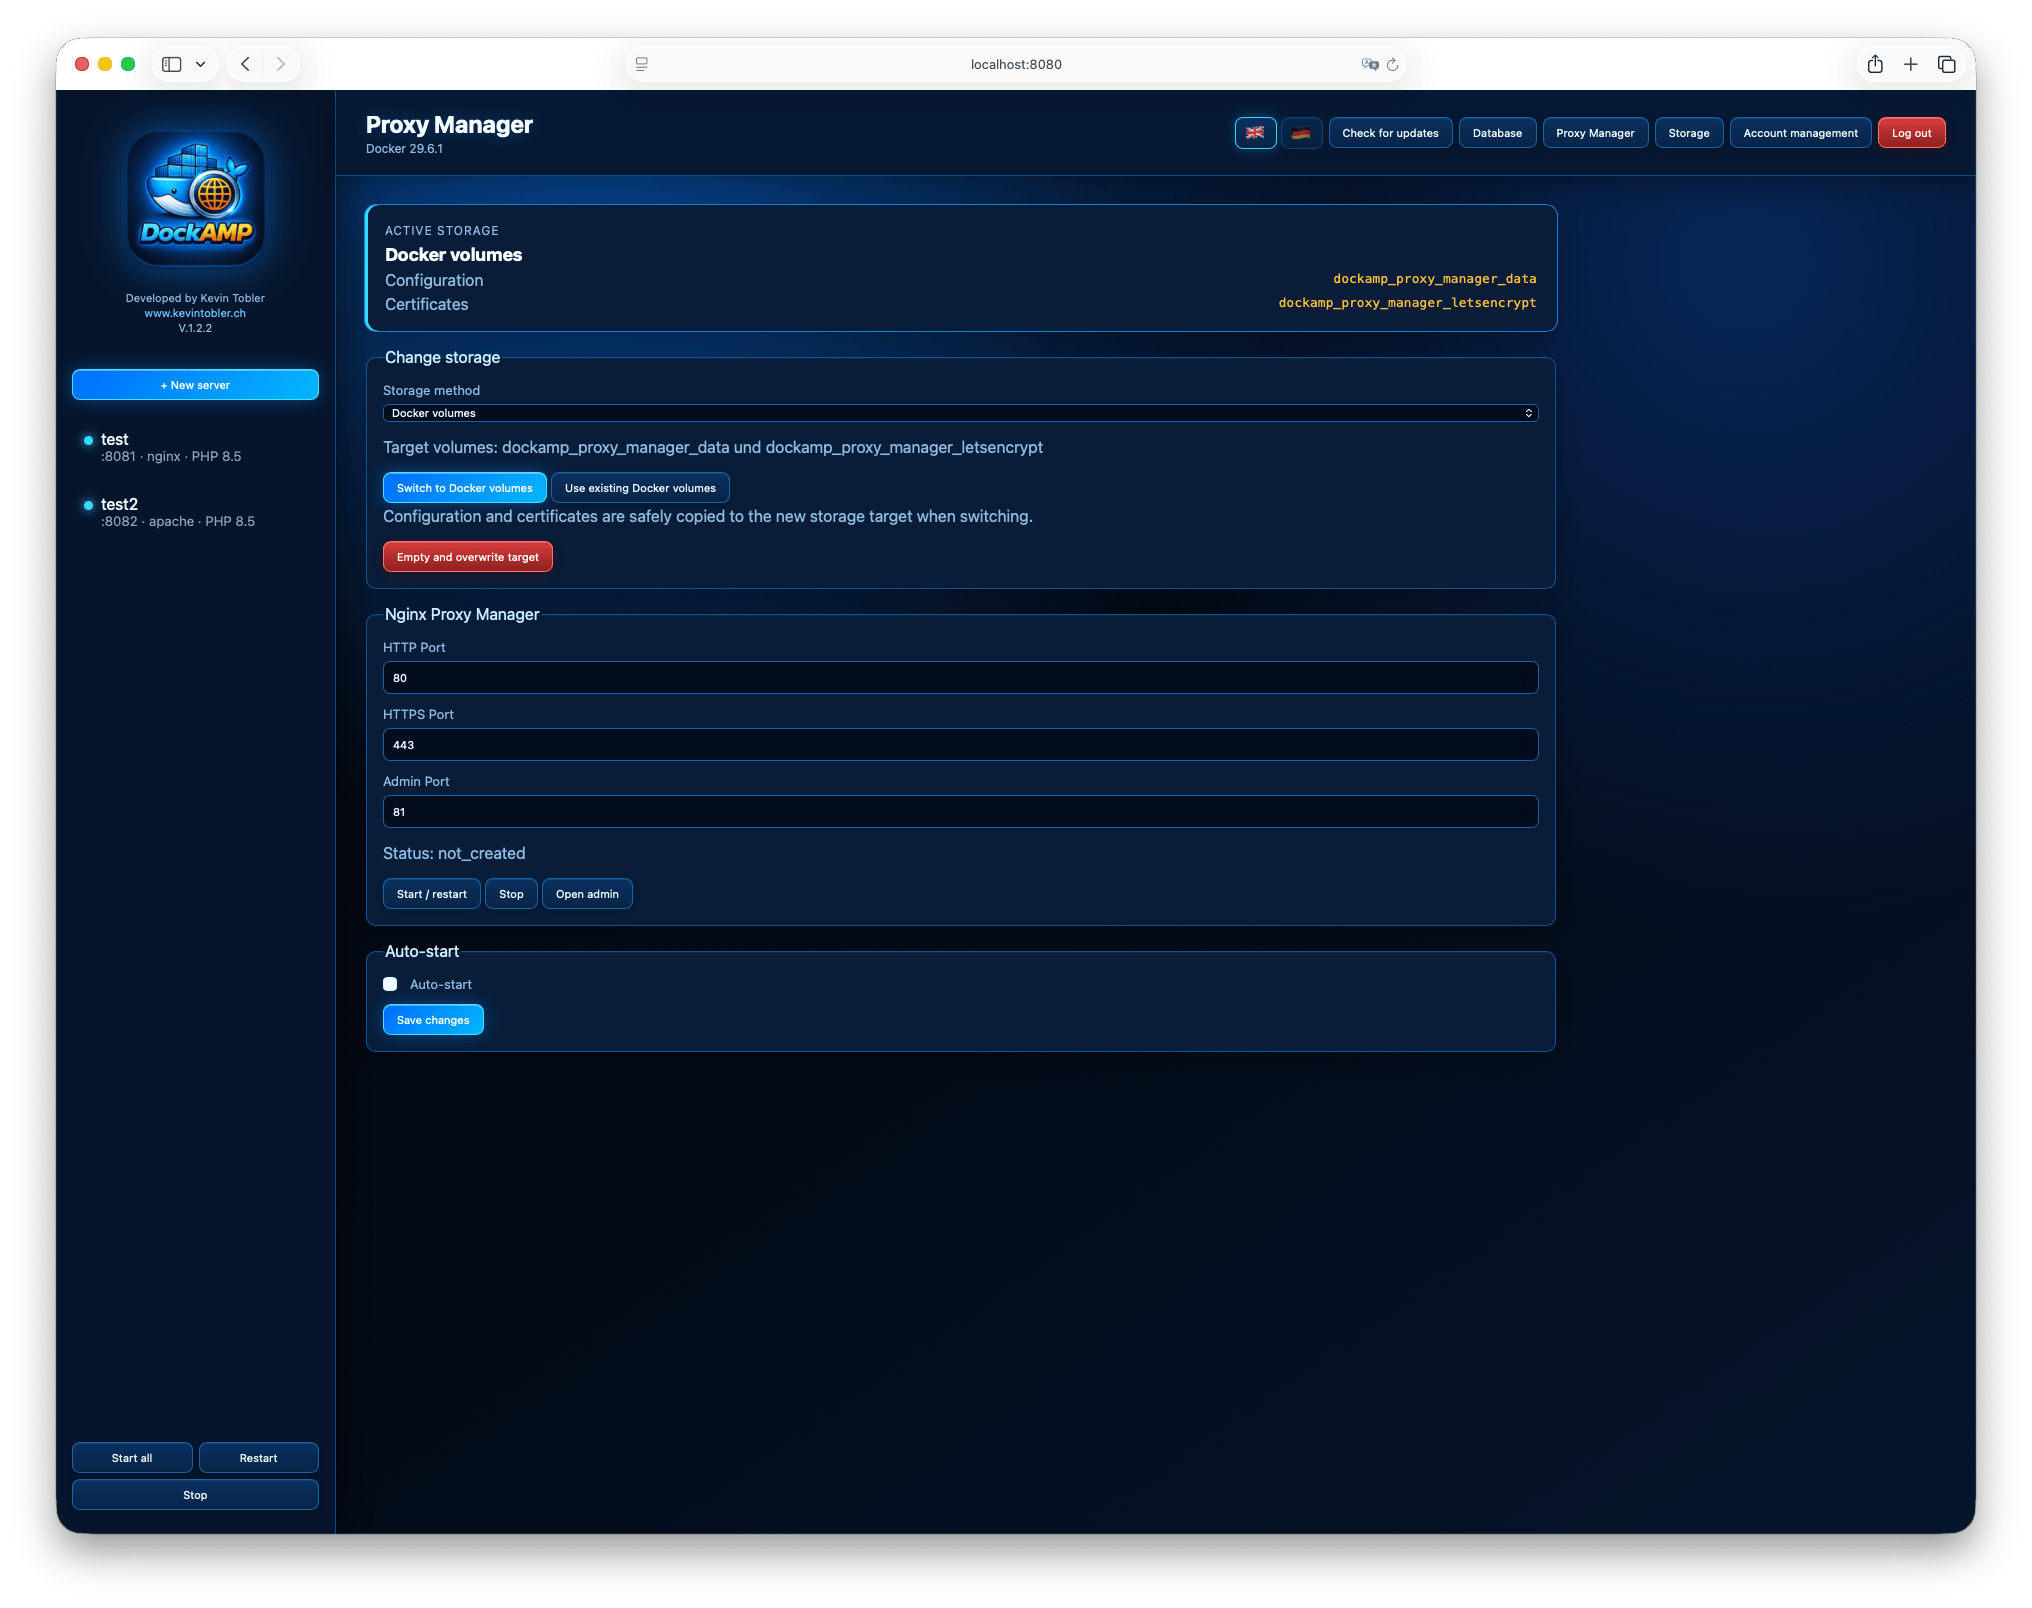
Task: Open a new tab with plus icon
Action: tap(1911, 64)
